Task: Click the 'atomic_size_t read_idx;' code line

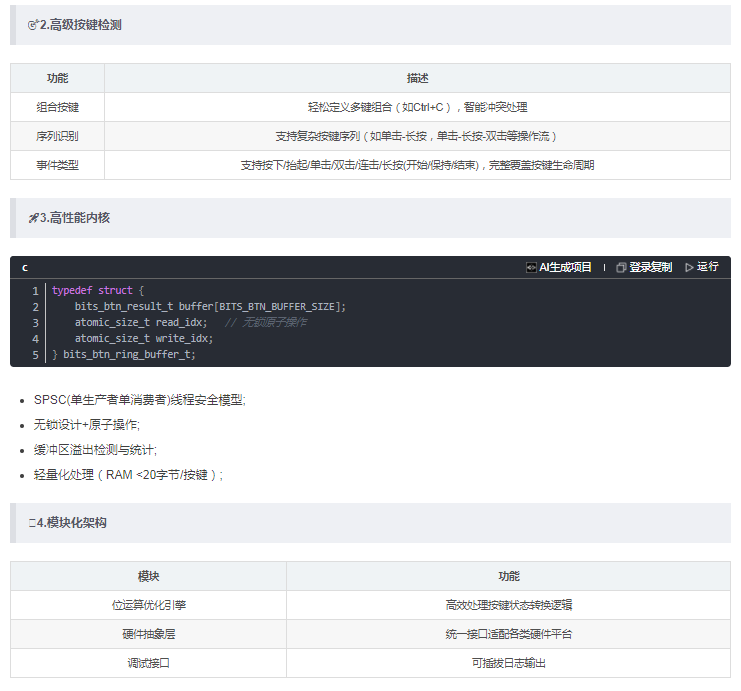Action: pos(141,322)
